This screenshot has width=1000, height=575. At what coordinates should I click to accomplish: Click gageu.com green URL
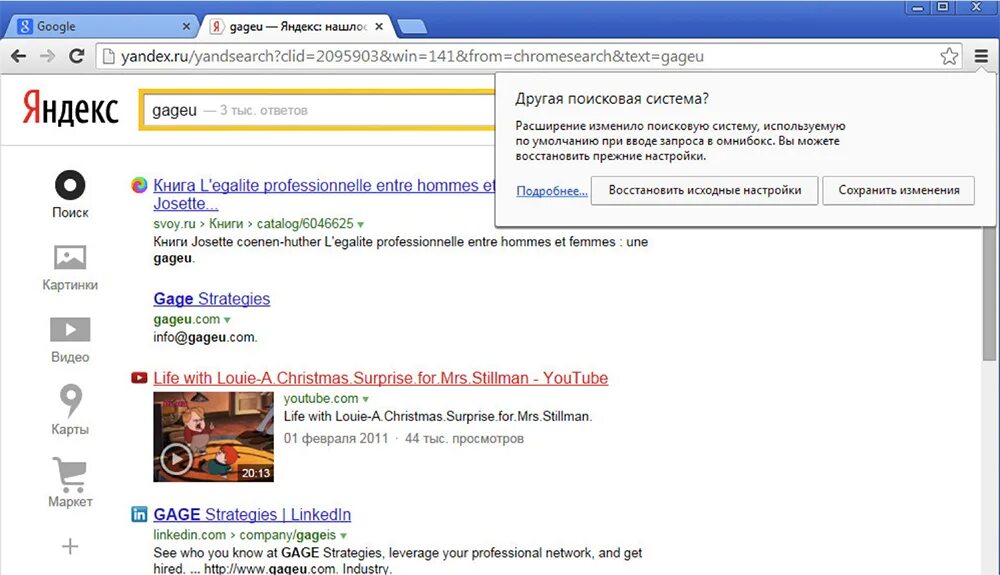point(186,319)
